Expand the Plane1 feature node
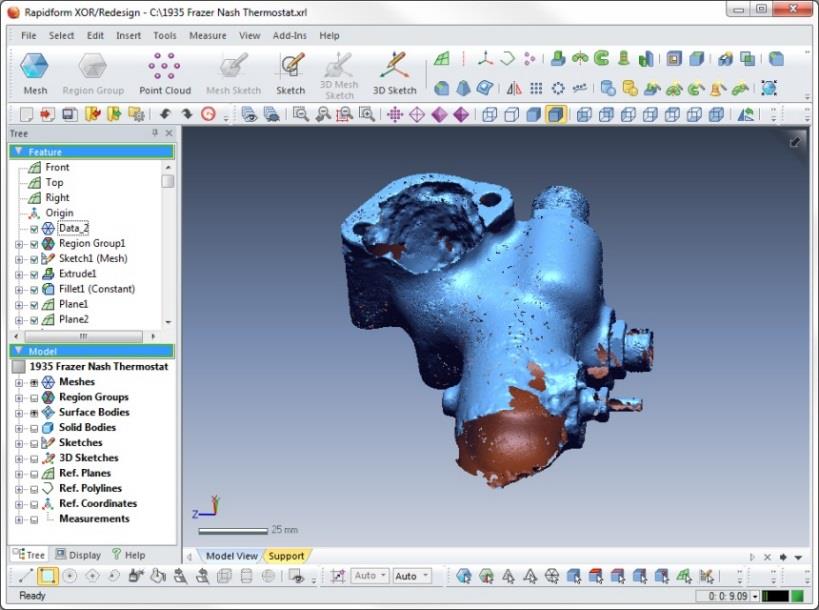The height and width of the screenshot is (610, 819). point(19,304)
